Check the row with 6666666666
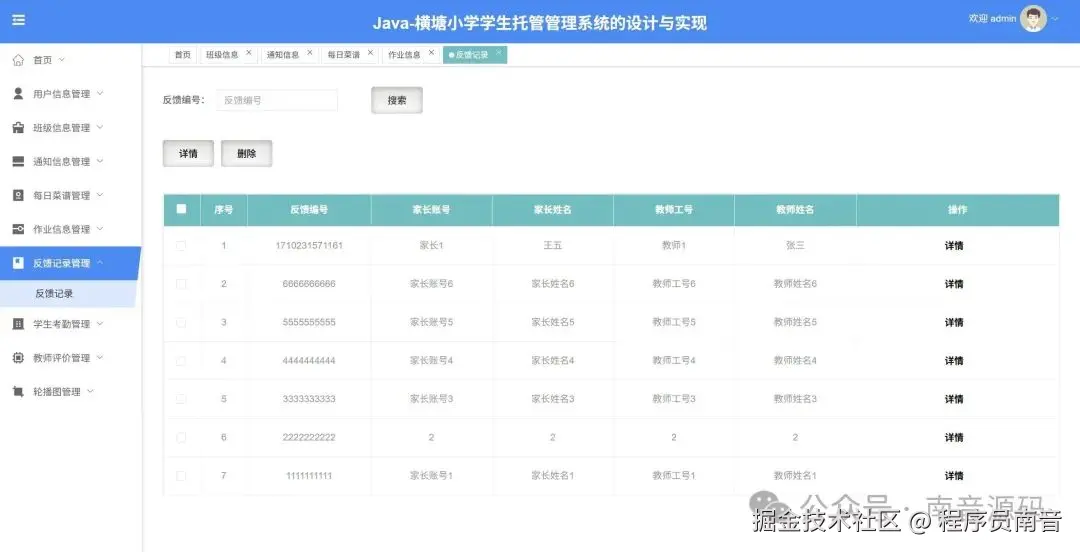The height and width of the screenshot is (552, 1080). 181,284
